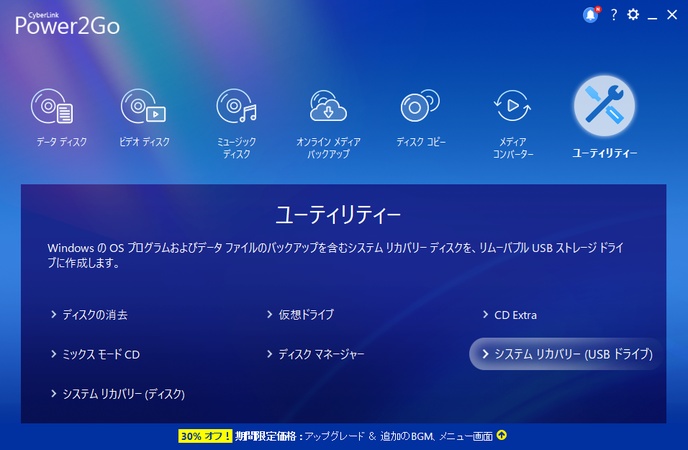
Task: Select システム リカバリー (USB ドライブ)
Action: click(x=566, y=354)
